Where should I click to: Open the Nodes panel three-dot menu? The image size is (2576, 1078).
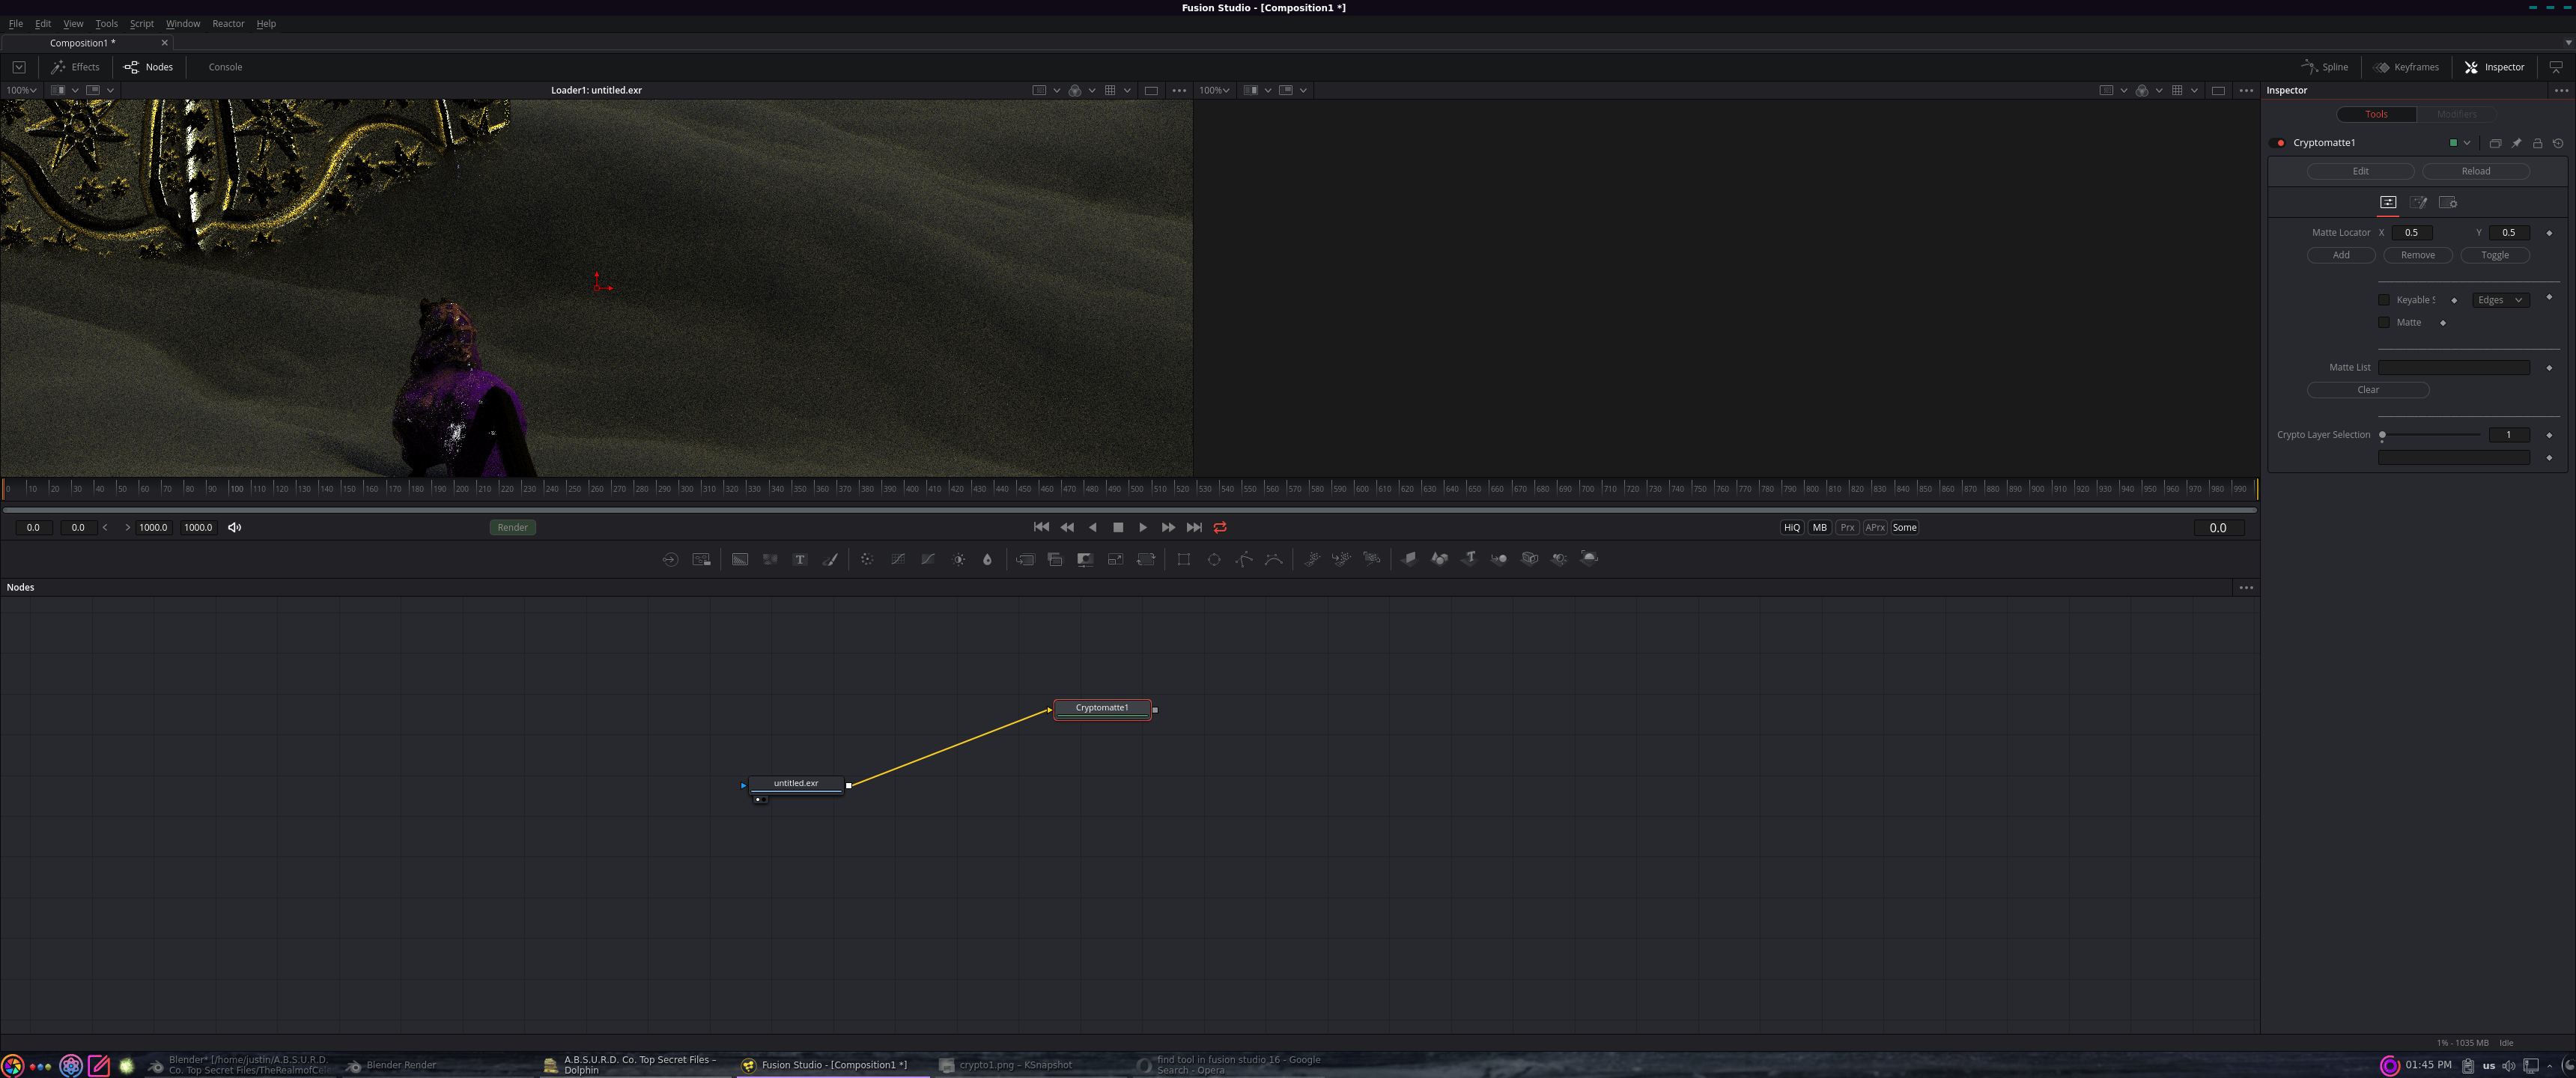coord(2246,588)
